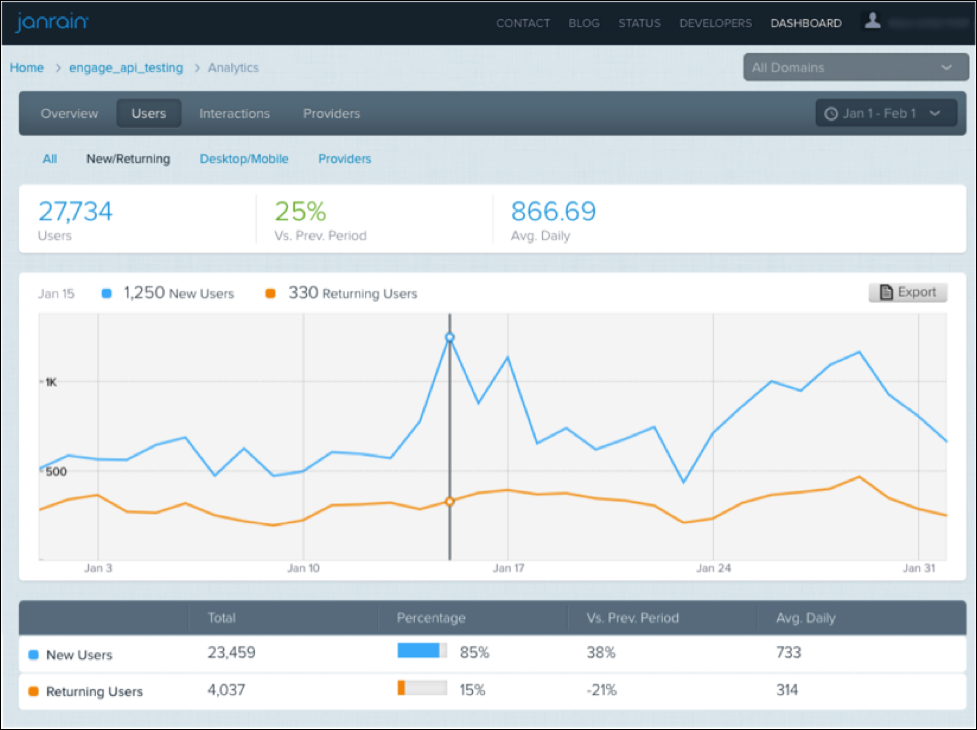Click the clock icon in date range
The height and width of the screenshot is (730, 977).
tap(830, 114)
